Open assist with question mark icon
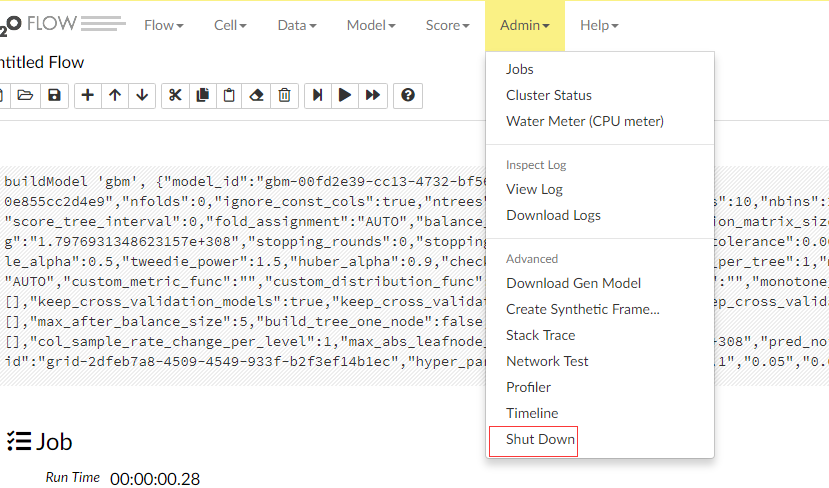Viewport: 829px width, 488px height. coord(408,96)
